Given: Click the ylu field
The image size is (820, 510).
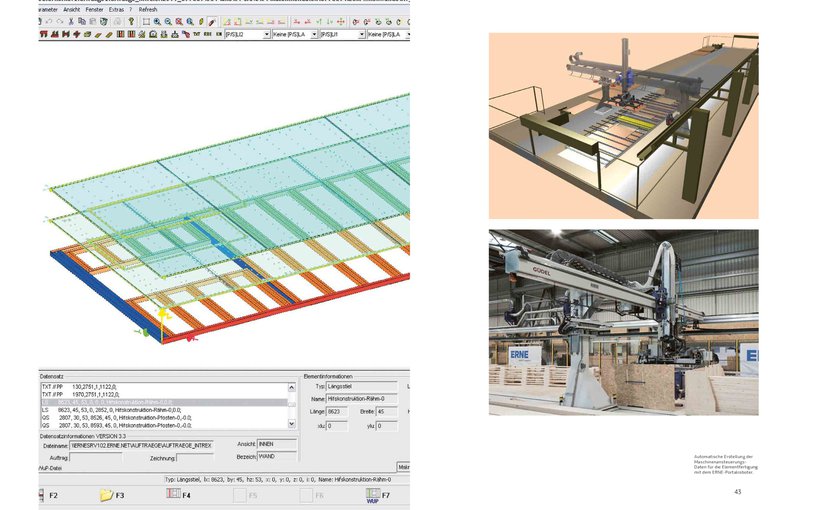Looking at the screenshot, I should pyautogui.click(x=387, y=426).
